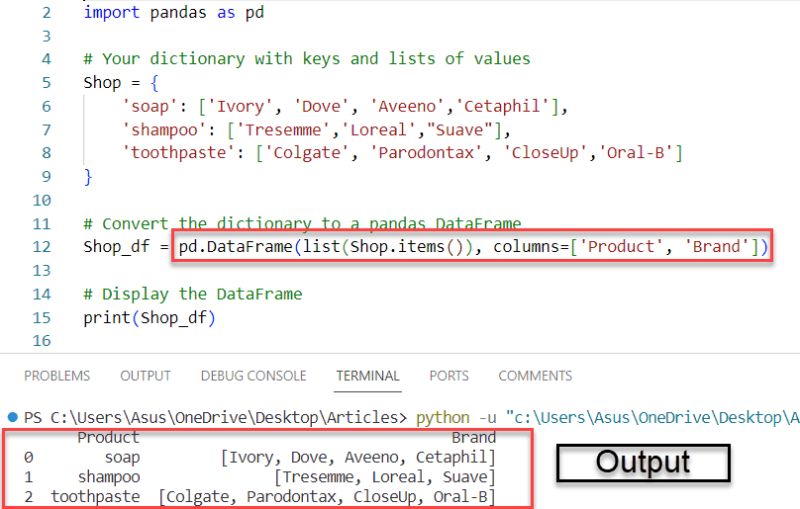
Task: Click the 'toothpaste' dictionary key
Action: (x=179, y=152)
